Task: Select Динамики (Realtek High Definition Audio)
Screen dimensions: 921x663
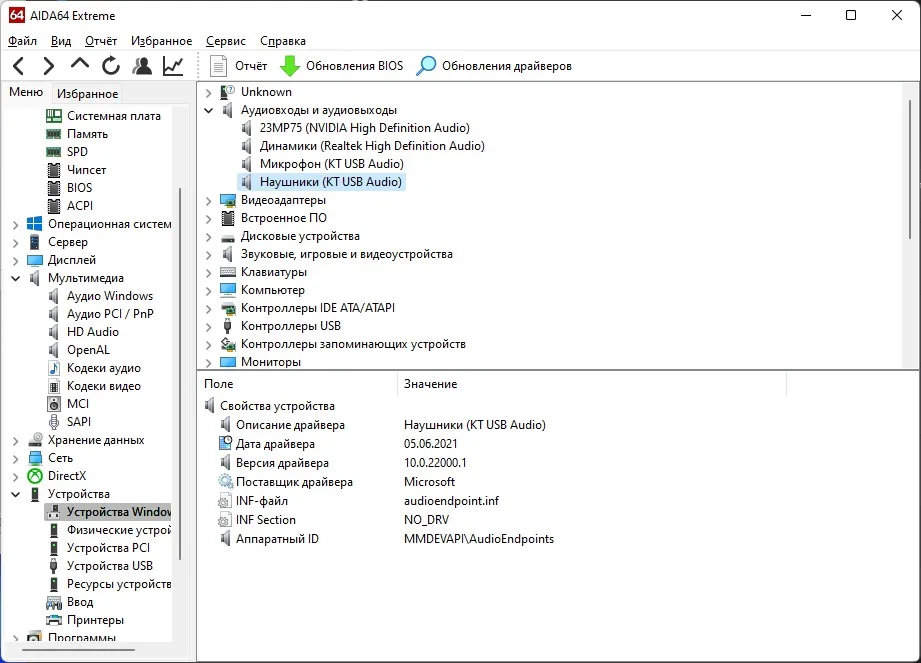Action: pyautogui.click(x=372, y=146)
